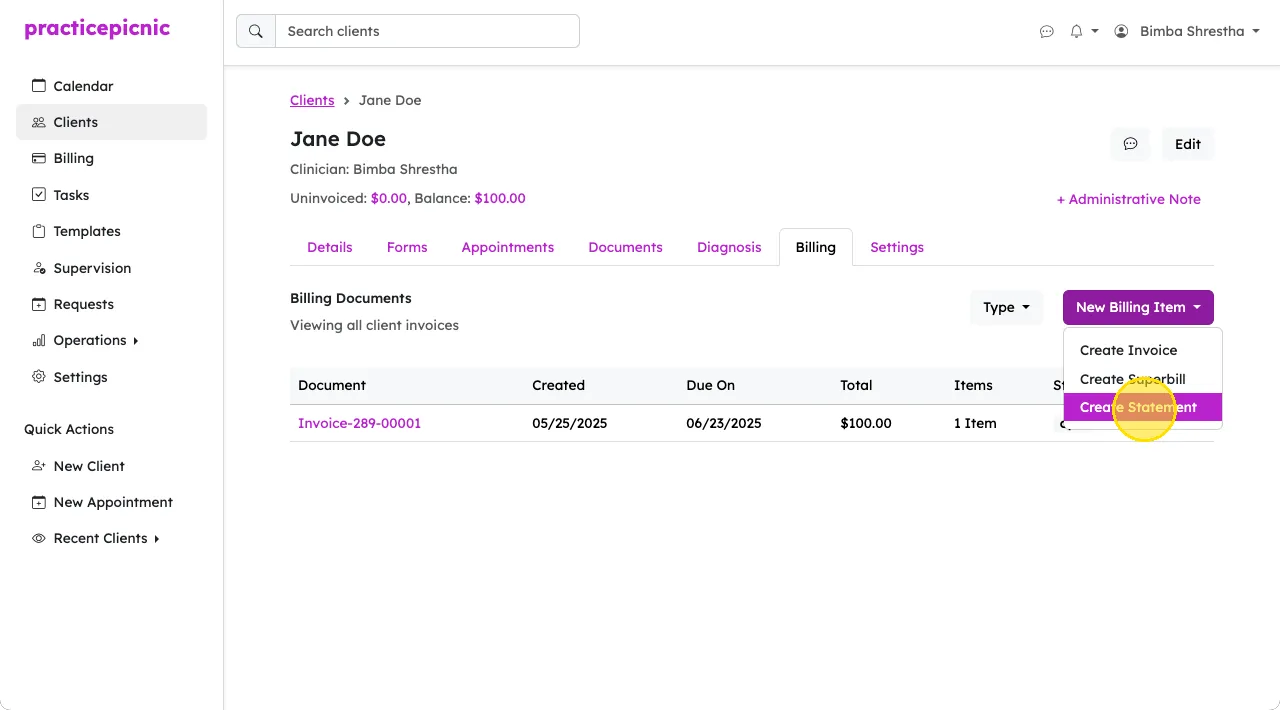The width and height of the screenshot is (1280, 710).
Task: Open the Type filter dropdown
Action: pos(1007,307)
